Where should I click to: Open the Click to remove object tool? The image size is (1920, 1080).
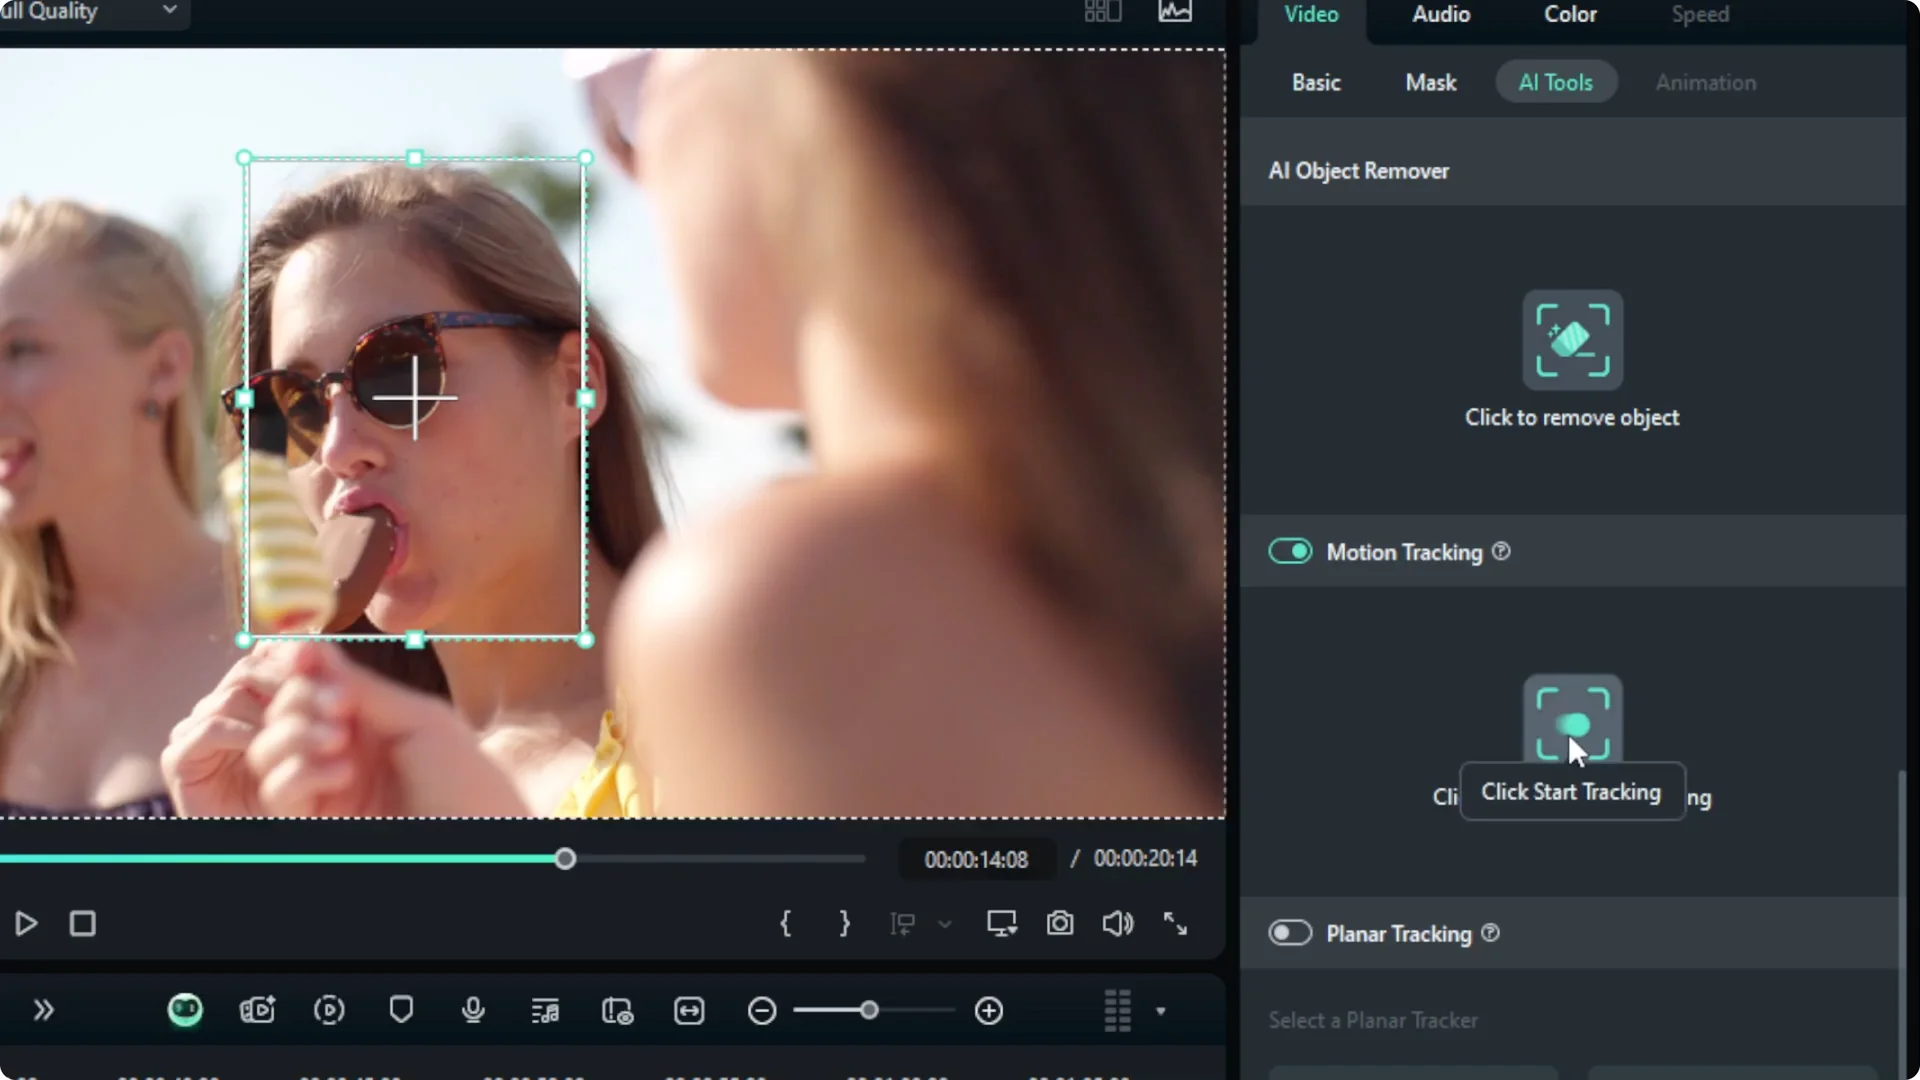pos(1572,340)
